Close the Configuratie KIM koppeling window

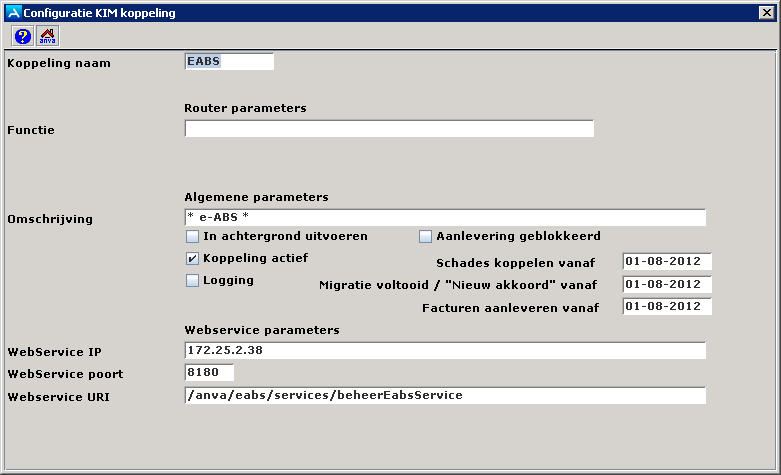pos(766,11)
